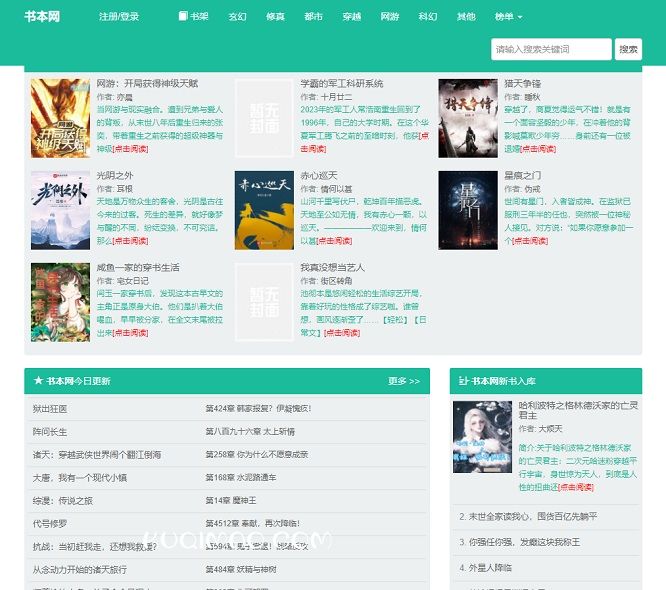The width and height of the screenshot is (666, 590).
Task: Open new book 4. 外星人降临
Action: click(485, 567)
